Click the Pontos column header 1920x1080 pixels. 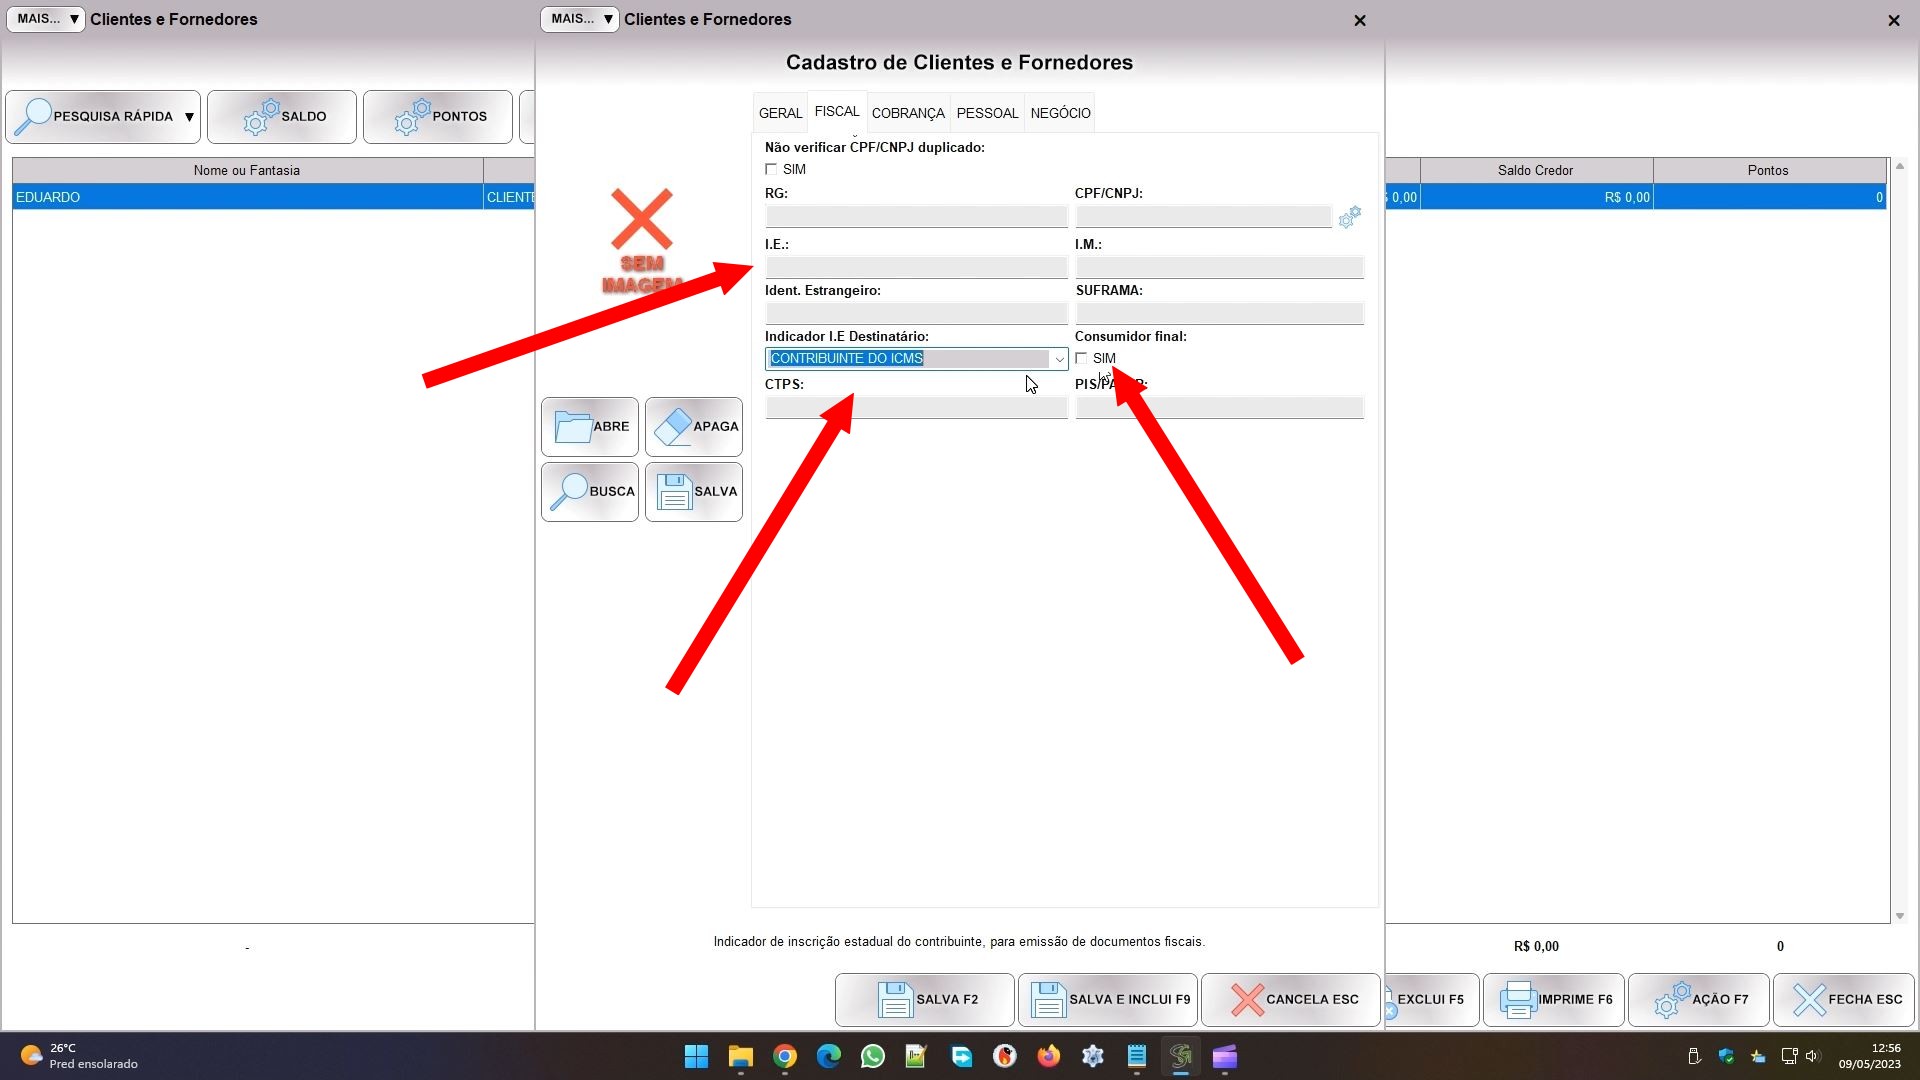(x=1768, y=171)
